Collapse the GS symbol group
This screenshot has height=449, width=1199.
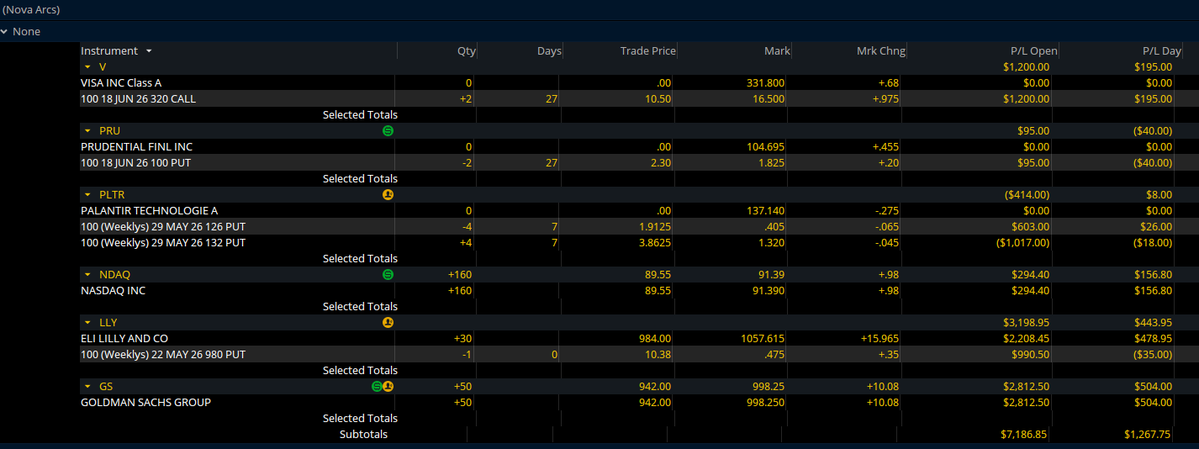tap(88, 386)
